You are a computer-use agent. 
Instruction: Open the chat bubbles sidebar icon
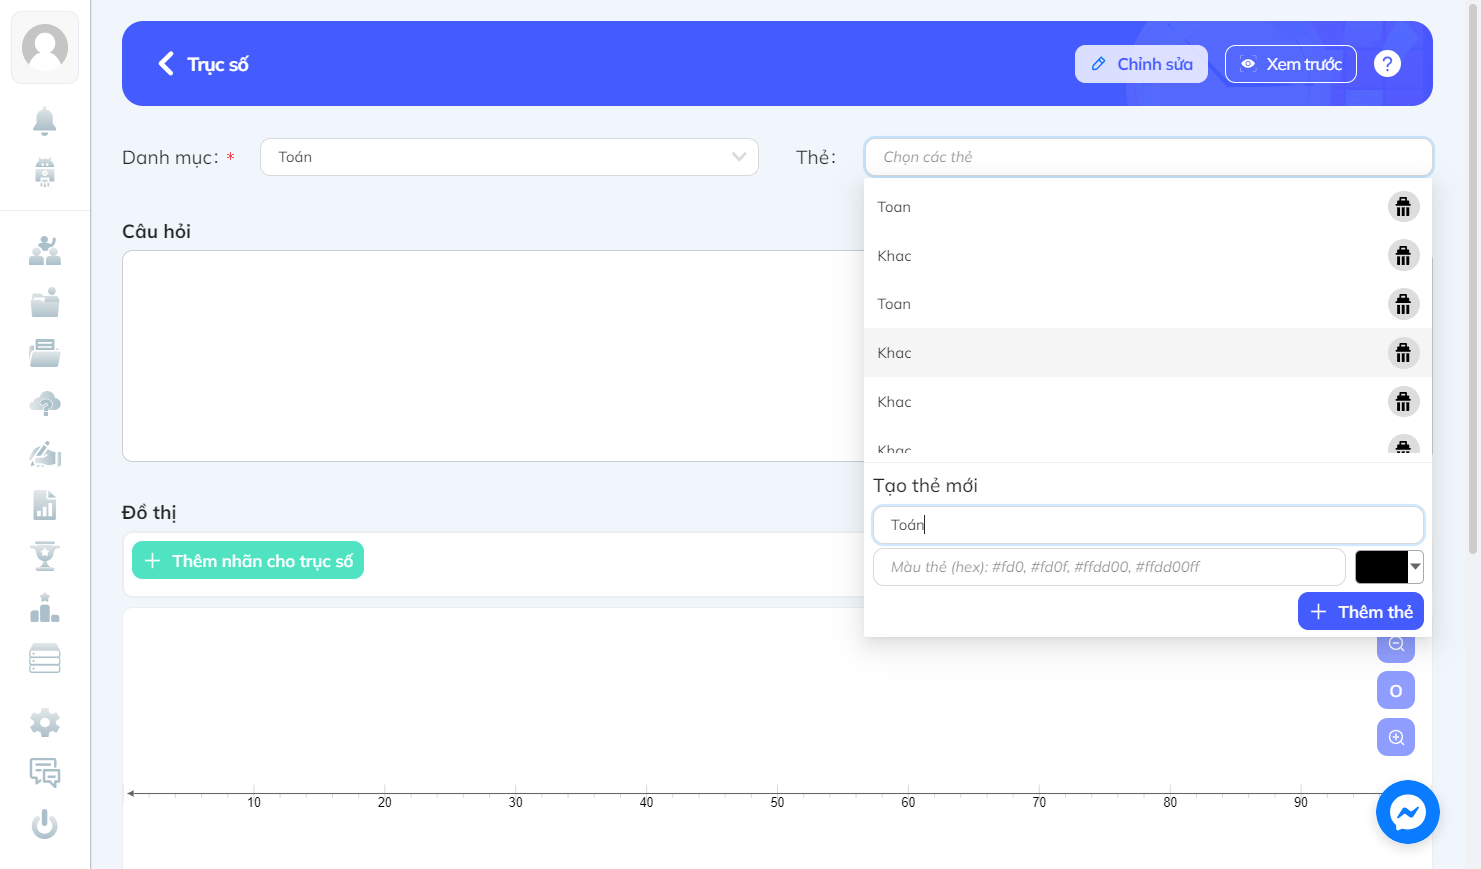click(x=45, y=773)
